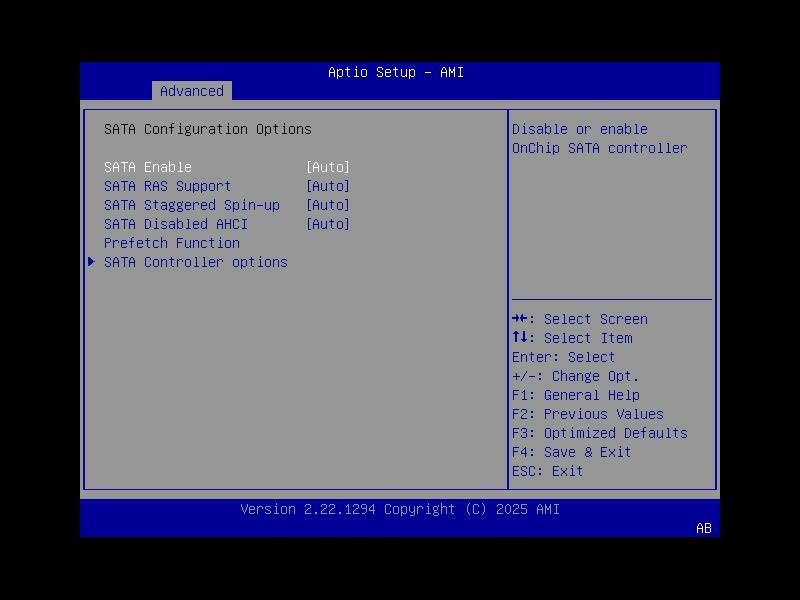This screenshot has height=600, width=800.
Task: Select the SATA Enable setting
Action: [x=148, y=167]
